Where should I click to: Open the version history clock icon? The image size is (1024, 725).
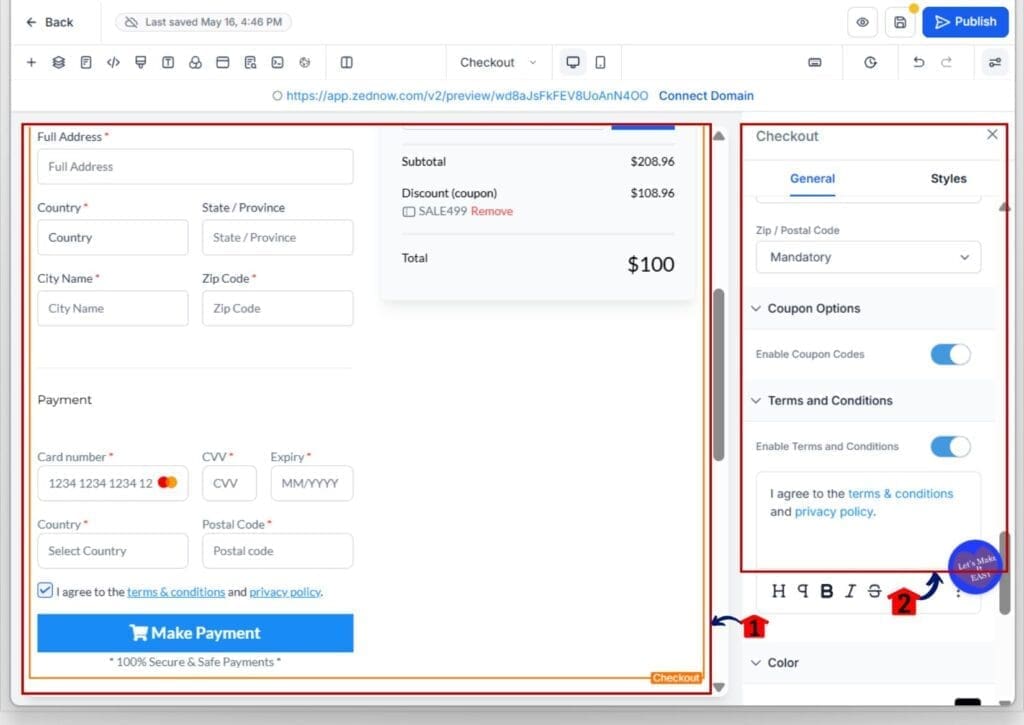coord(870,62)
